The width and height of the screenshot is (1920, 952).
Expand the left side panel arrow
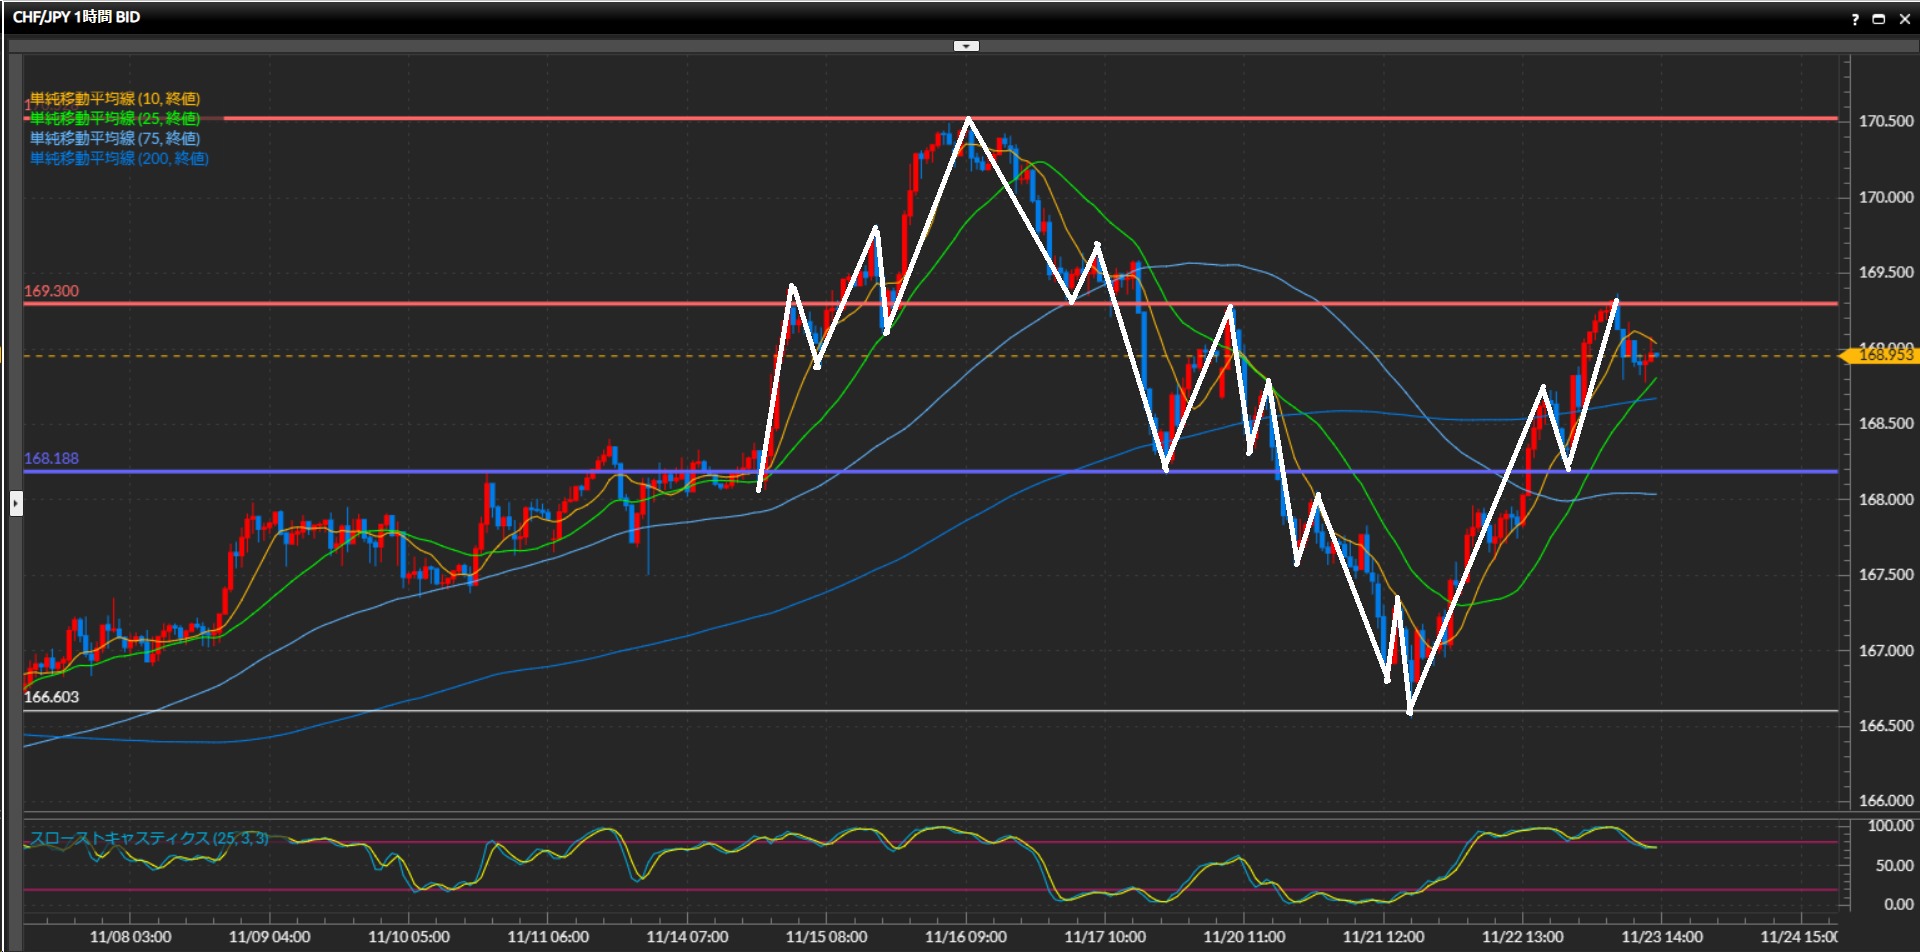coord(16,503)
